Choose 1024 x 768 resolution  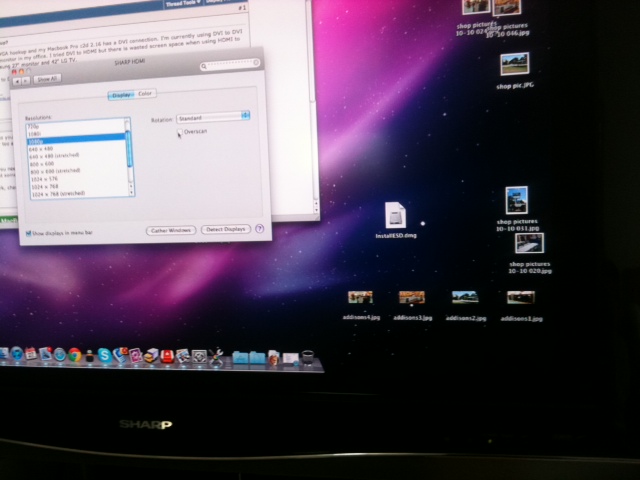[80, 187]
